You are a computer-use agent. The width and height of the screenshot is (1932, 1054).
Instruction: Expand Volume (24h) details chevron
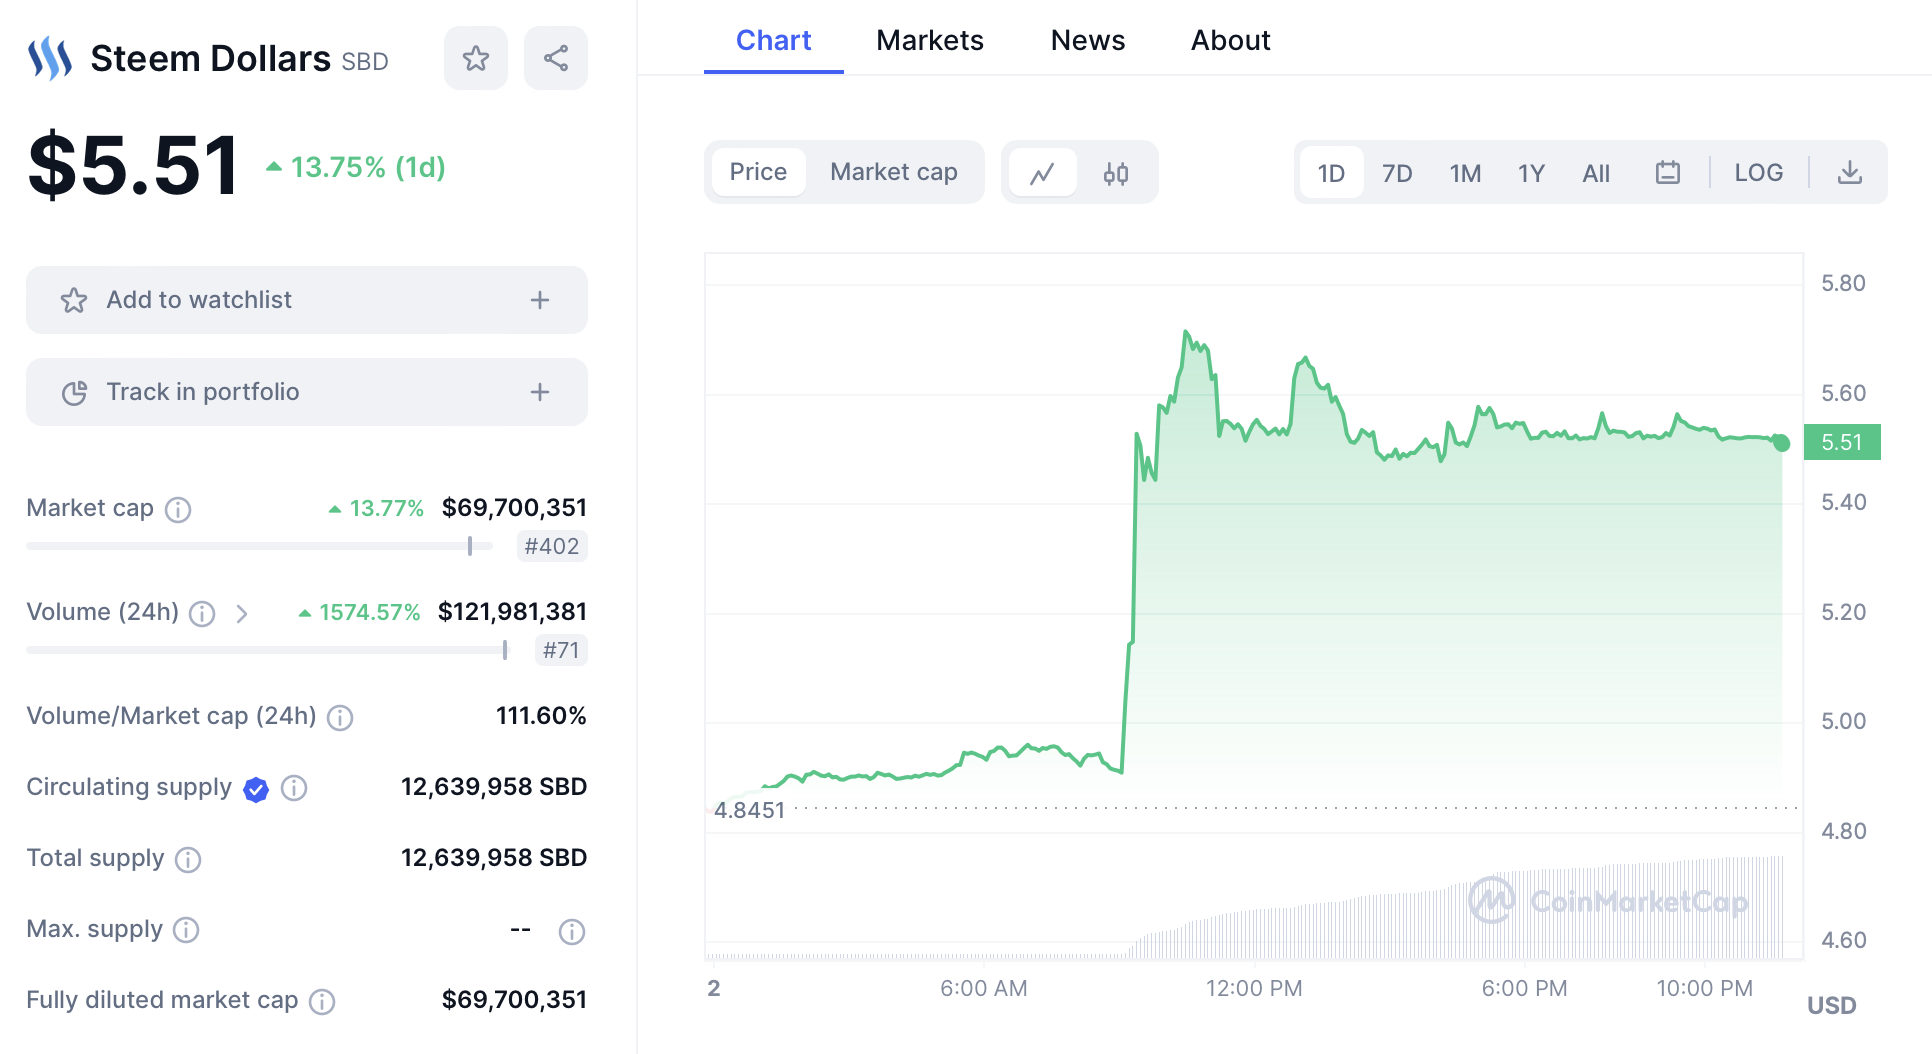coord(242,613)
